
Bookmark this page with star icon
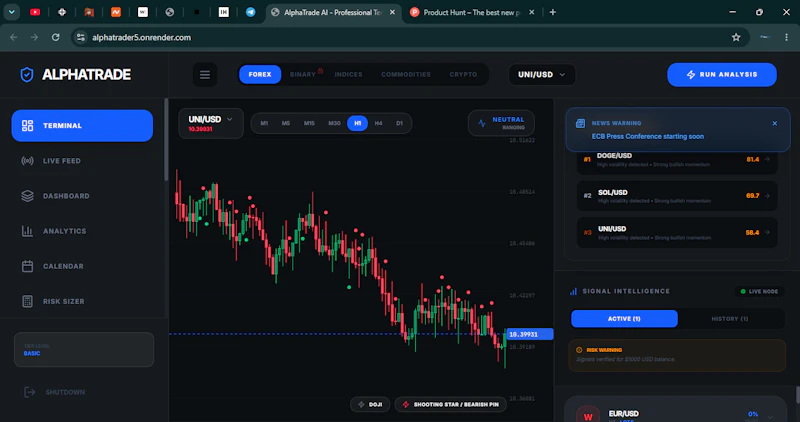tap(736, 37)
